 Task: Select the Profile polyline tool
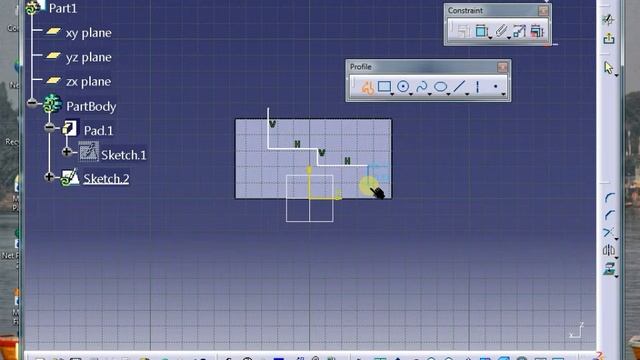pyautogui.click(x=367, y=87)
